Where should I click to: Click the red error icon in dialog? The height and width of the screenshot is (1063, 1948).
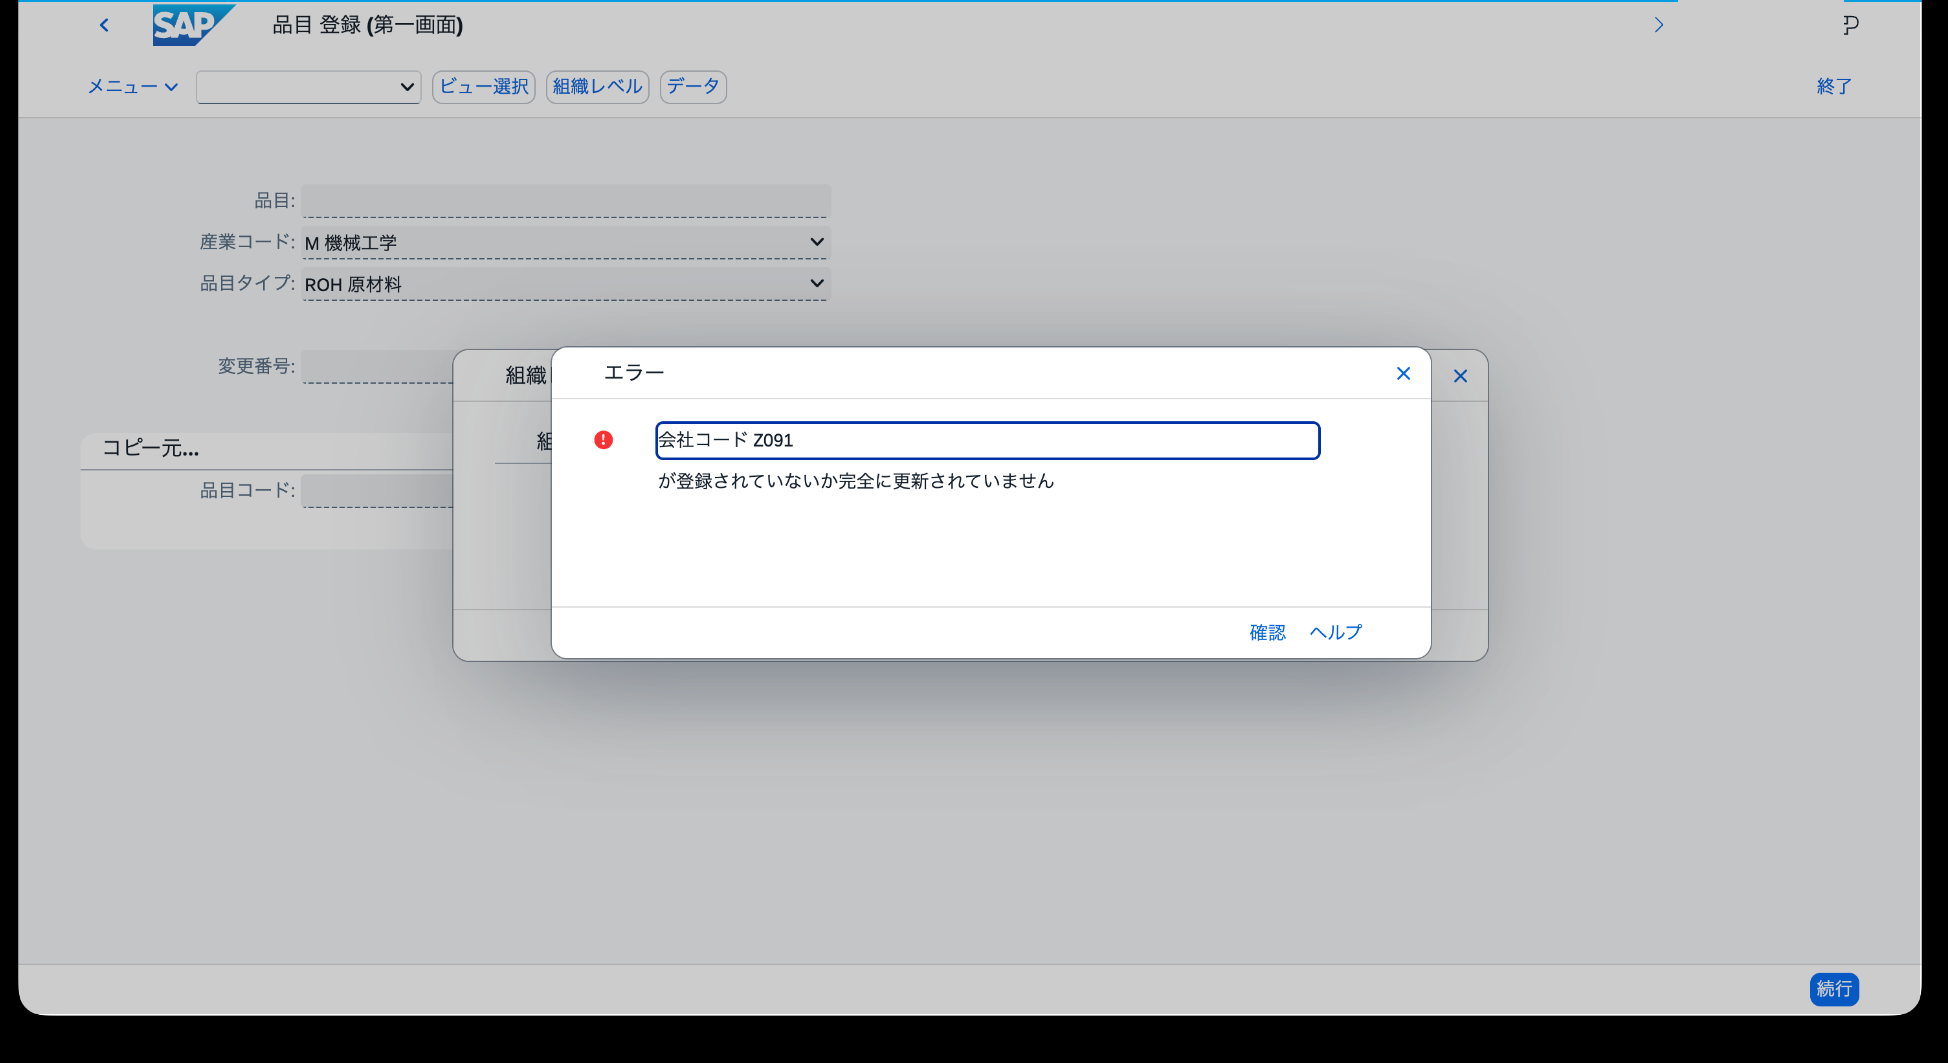point(604,440)
